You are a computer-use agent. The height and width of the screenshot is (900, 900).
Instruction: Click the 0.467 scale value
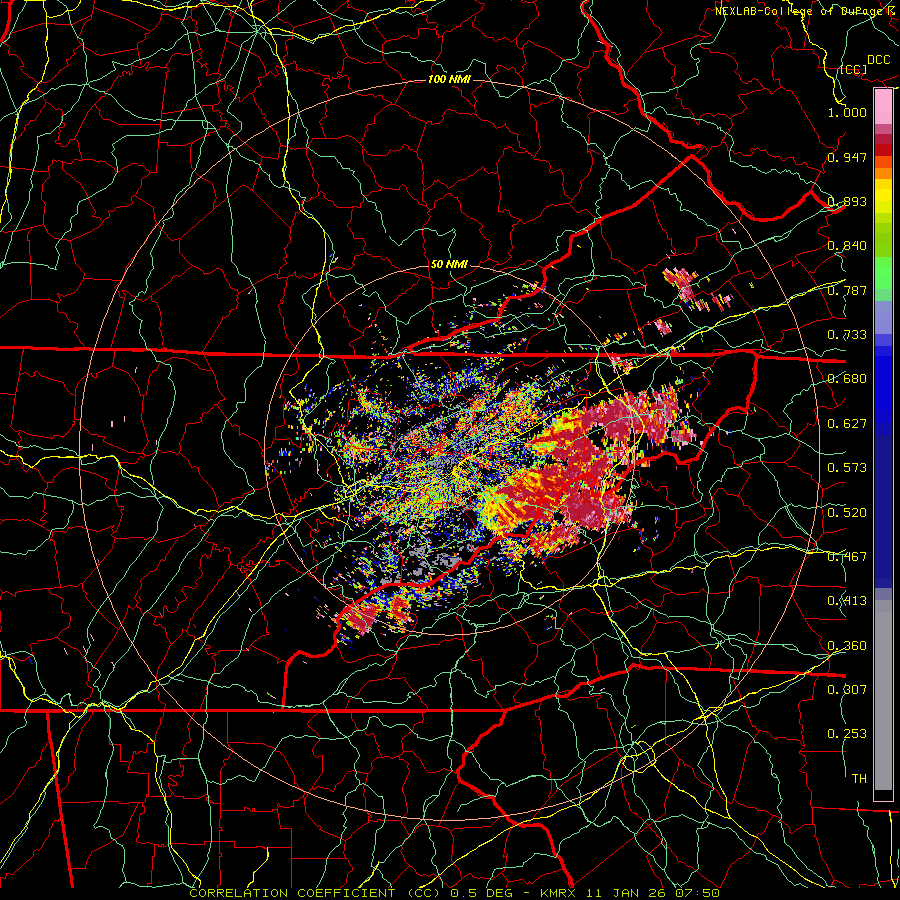[847, 557]
